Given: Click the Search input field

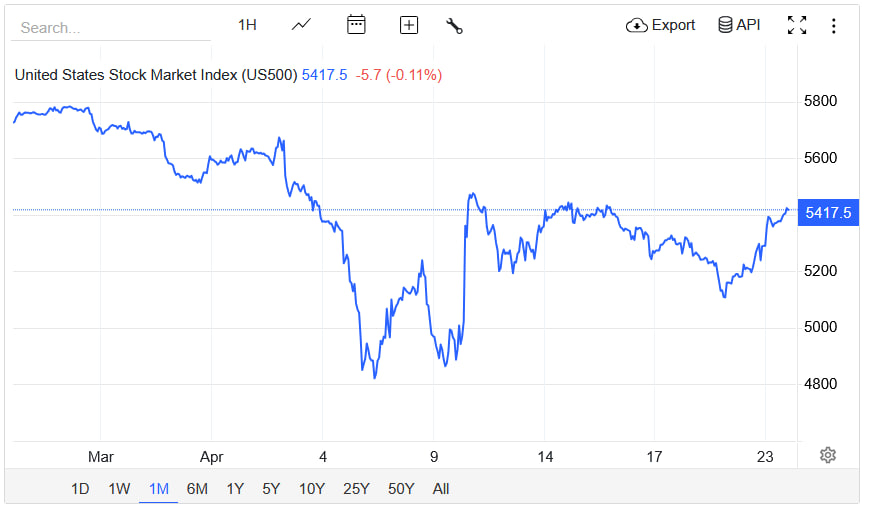Looking at the screenshot, I should tap(110, 28).
